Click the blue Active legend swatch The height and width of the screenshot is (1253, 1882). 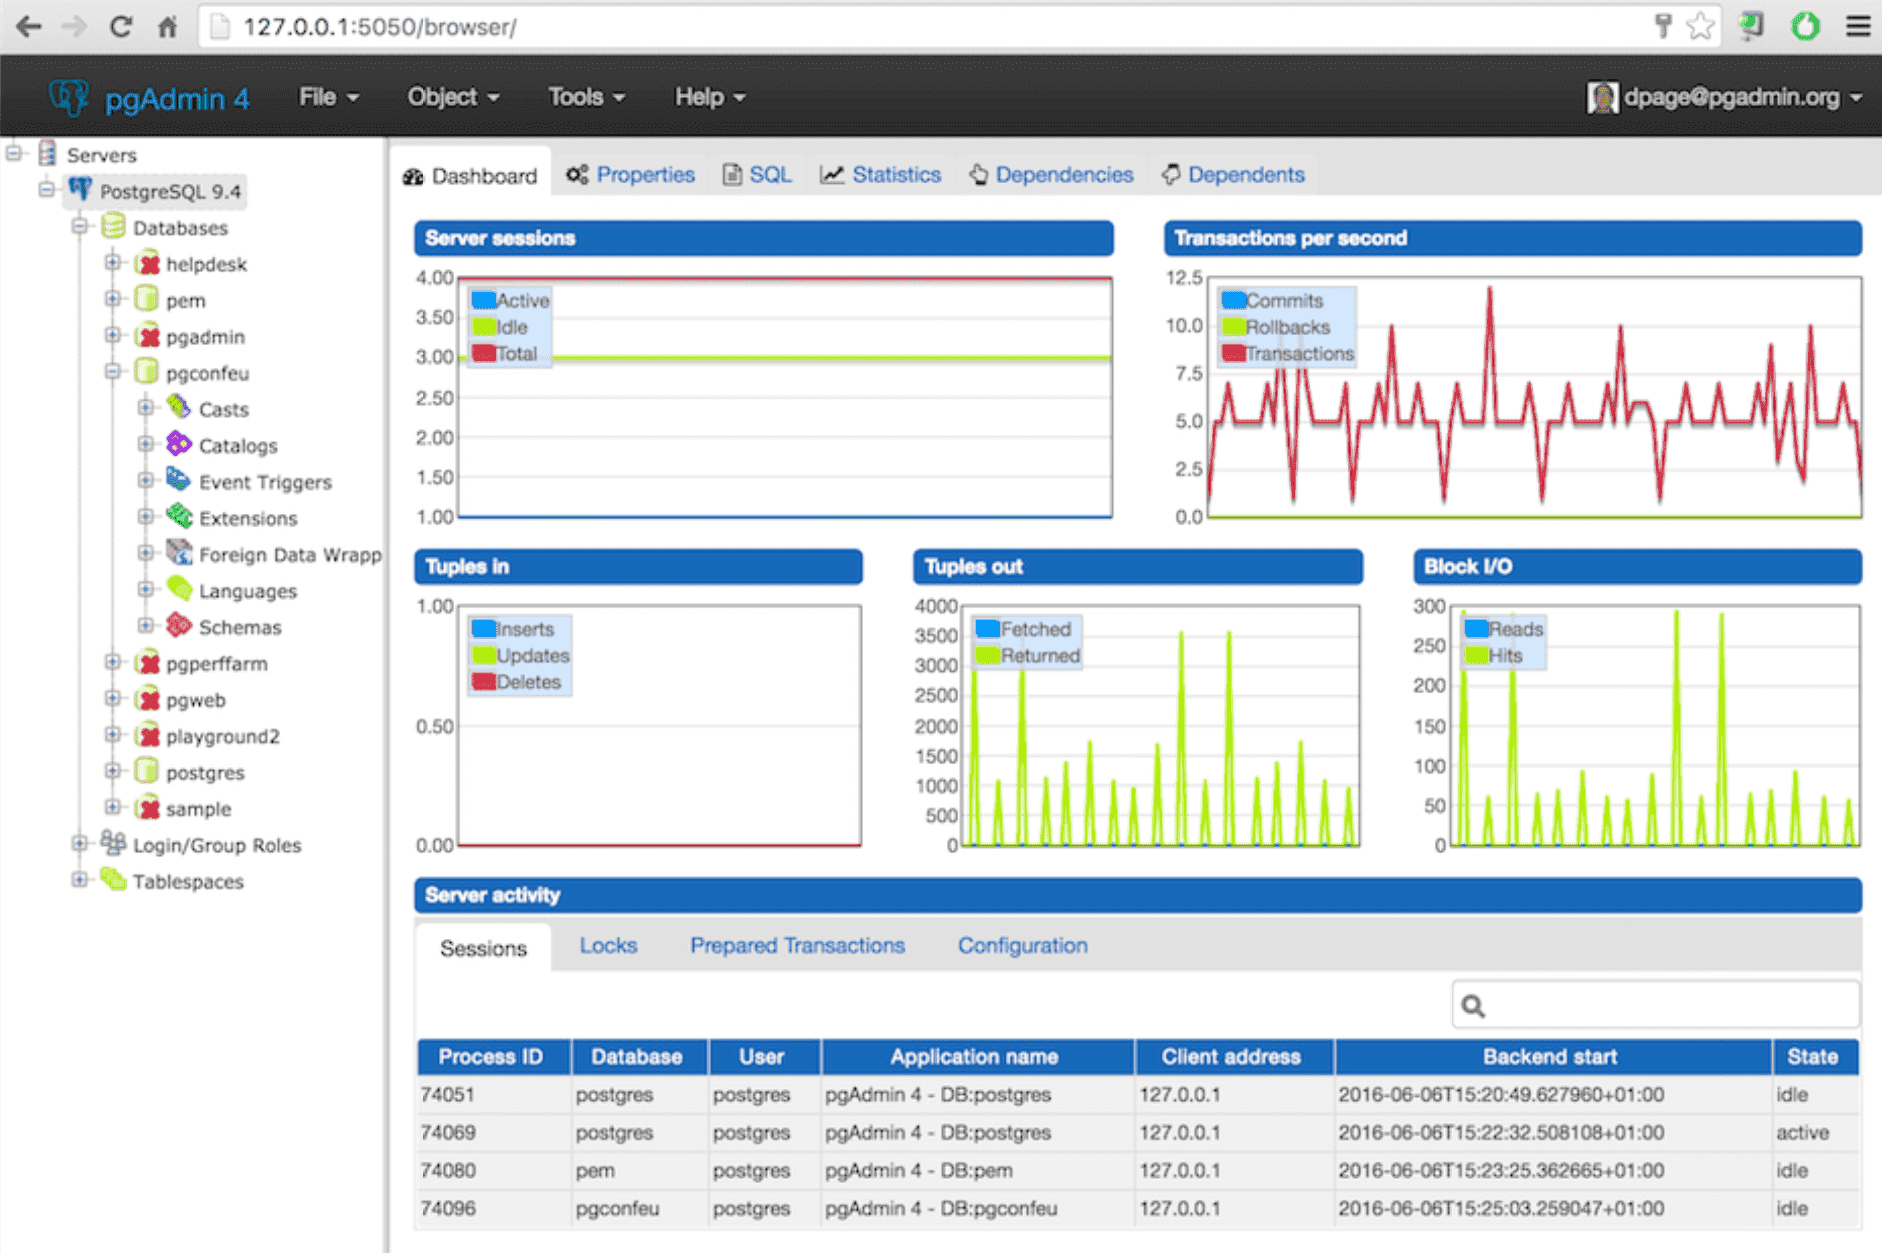point(483,299)
